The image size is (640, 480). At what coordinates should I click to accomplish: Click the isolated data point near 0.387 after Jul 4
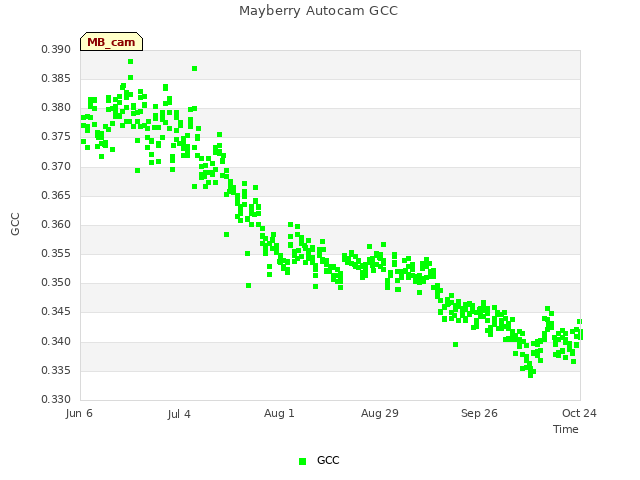point(195,69)
